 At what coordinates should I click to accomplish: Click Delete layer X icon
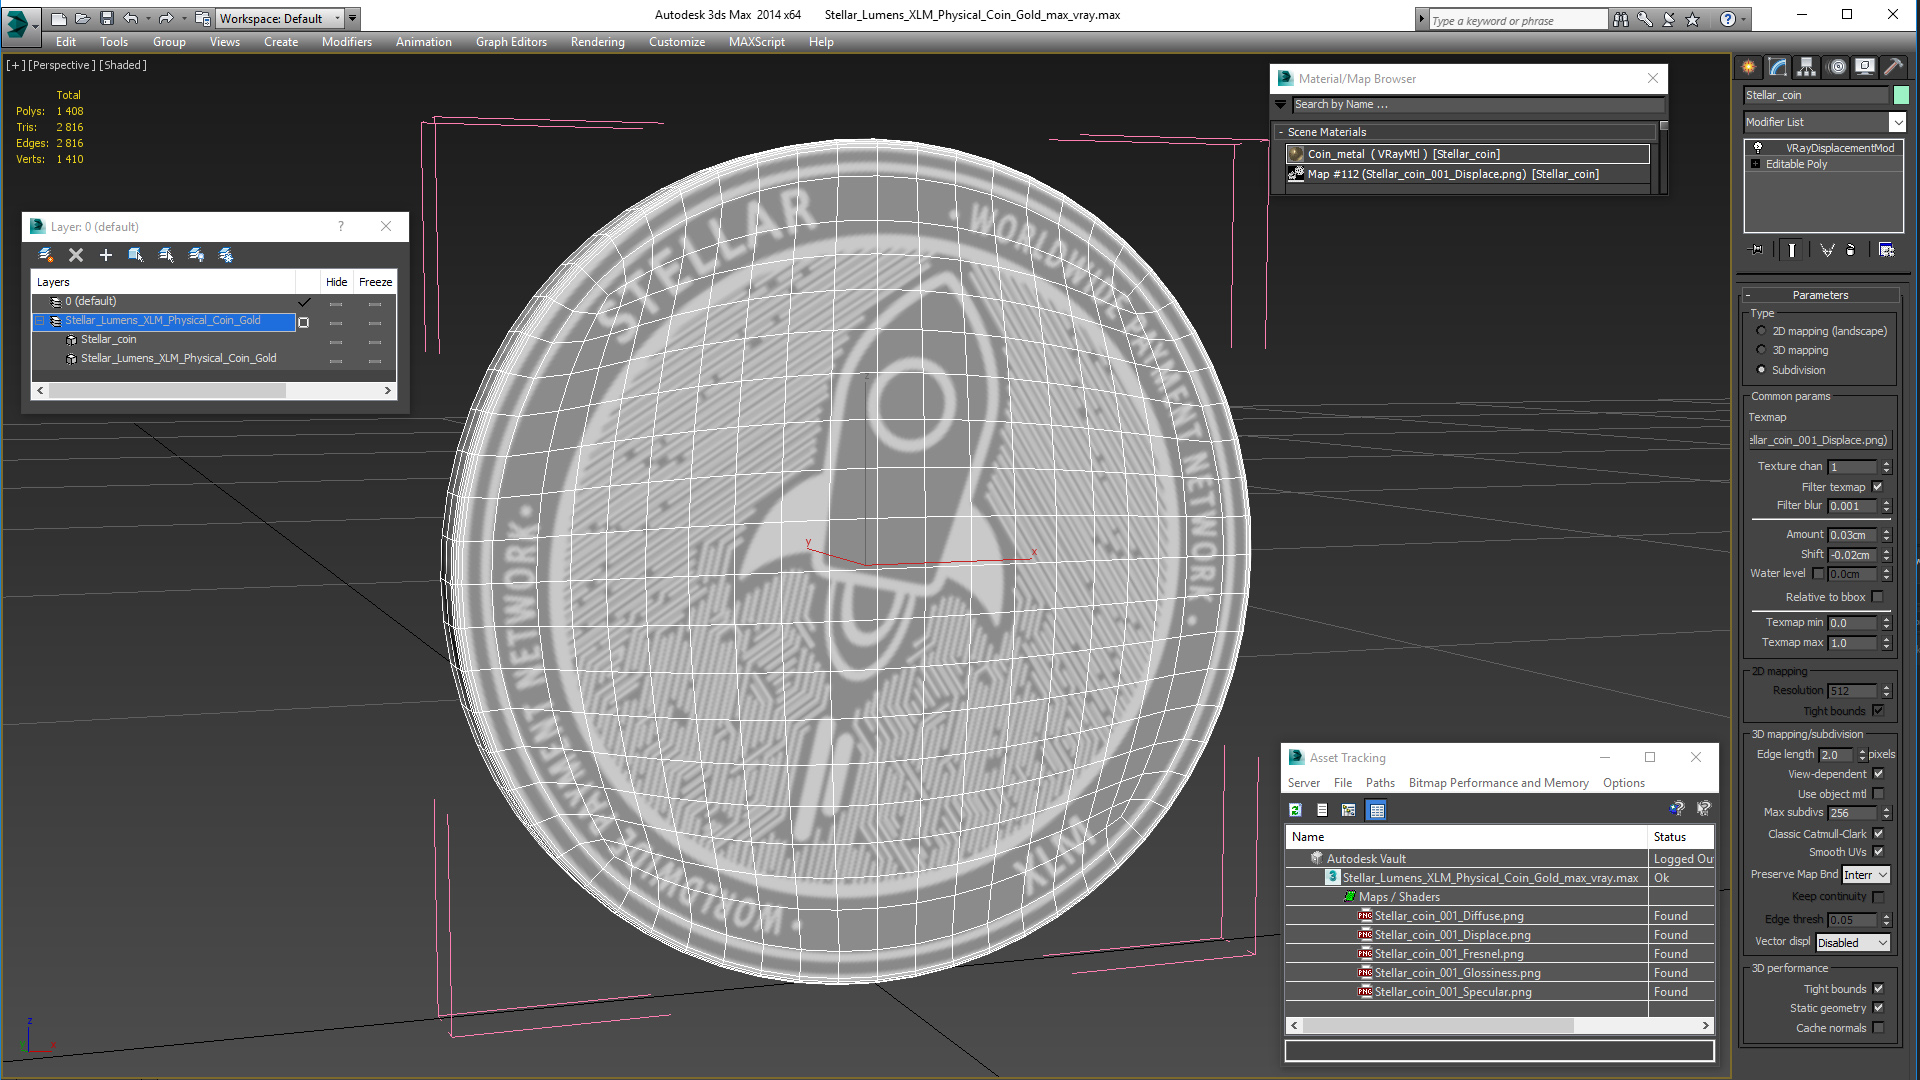pos(75,255)
